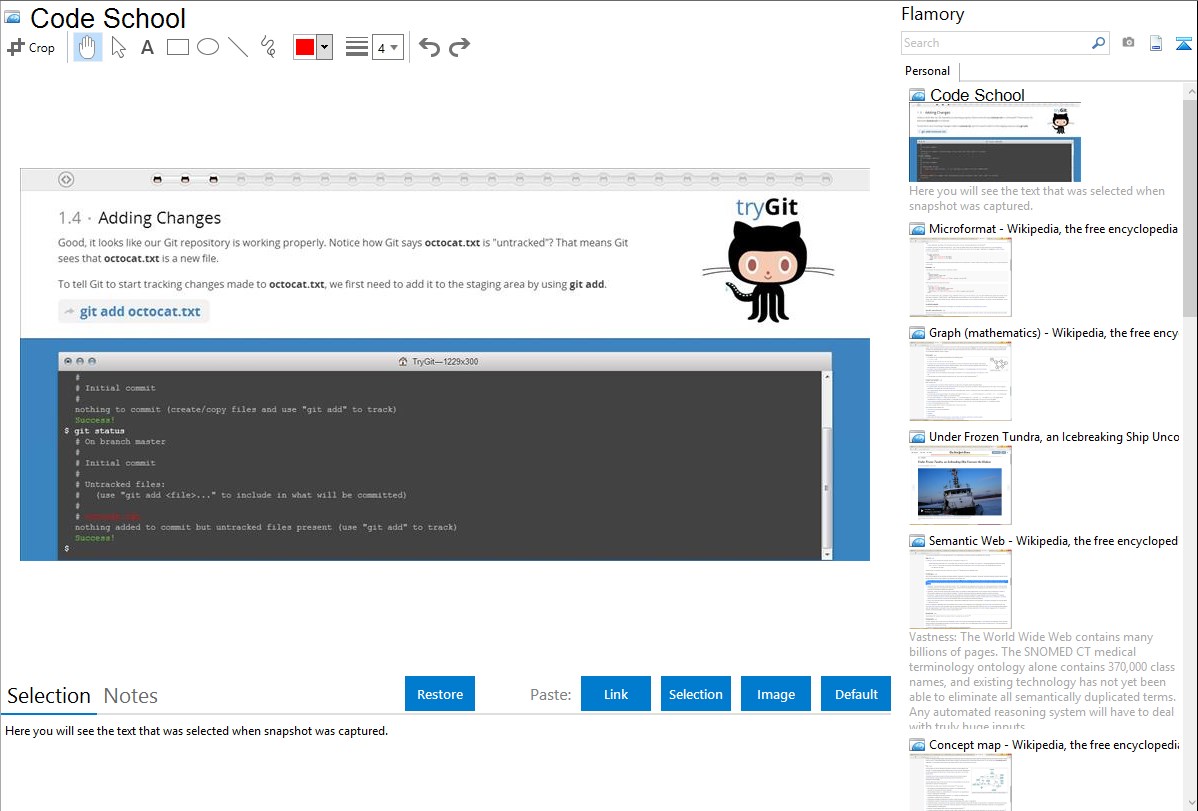This screenshot has width=1198, height=811.
Task: Click the search magnifier icon
Action: coord(1098,43)
